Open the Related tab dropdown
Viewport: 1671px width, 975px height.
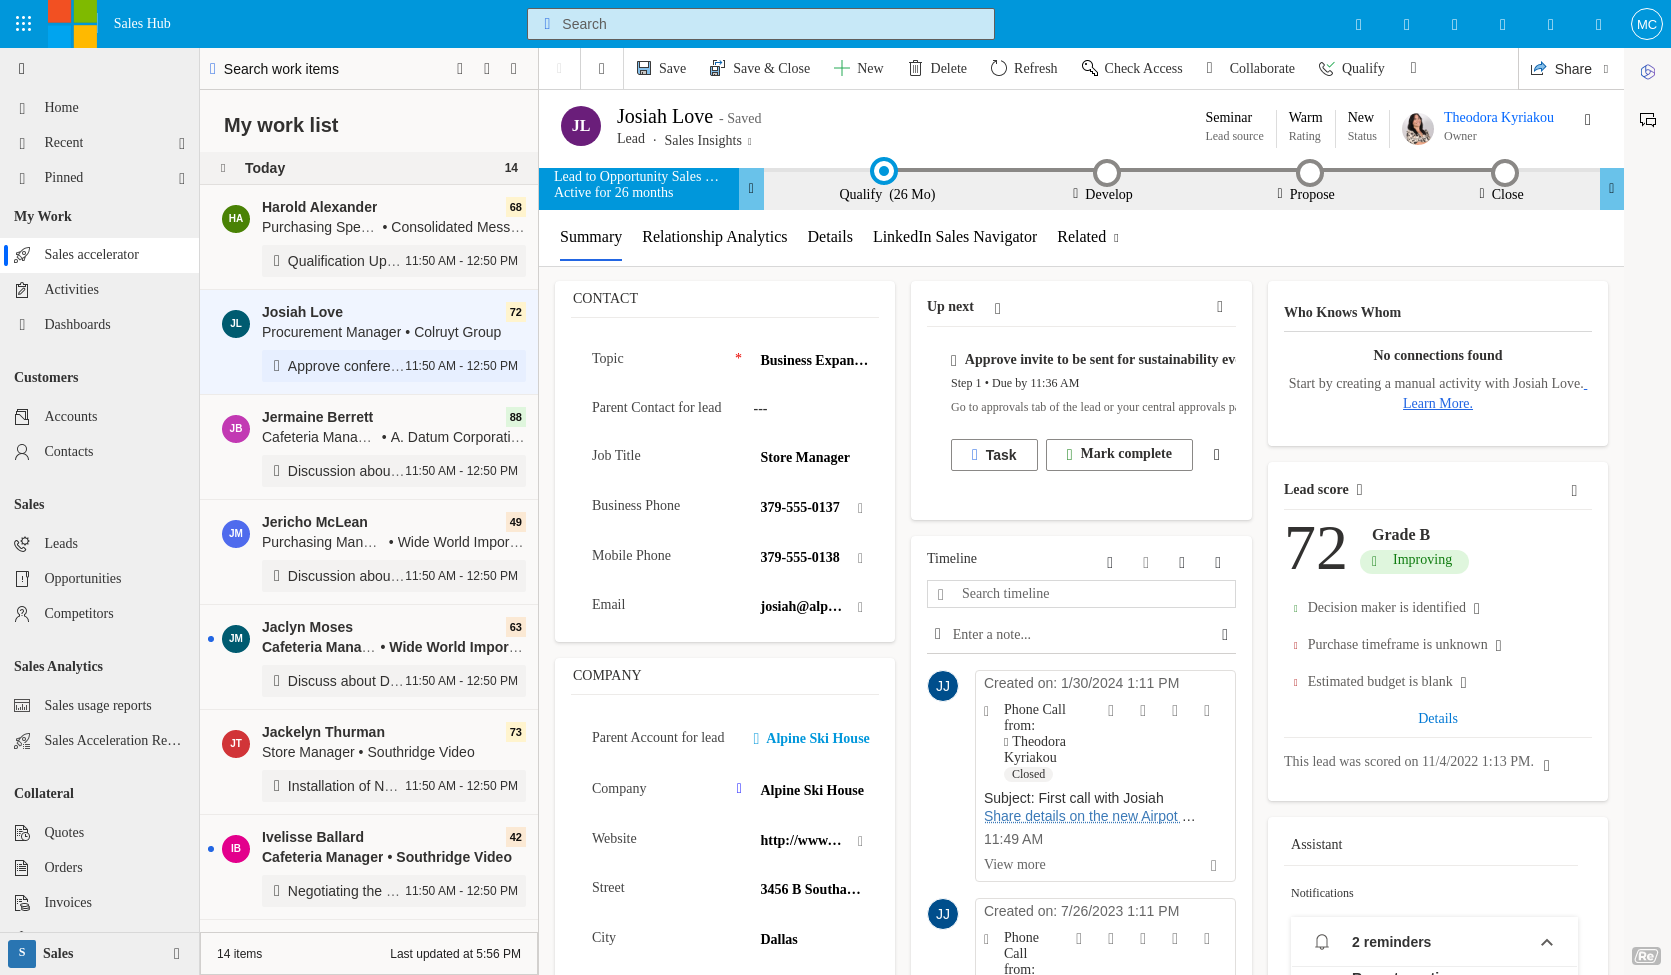pos(1088,237)
